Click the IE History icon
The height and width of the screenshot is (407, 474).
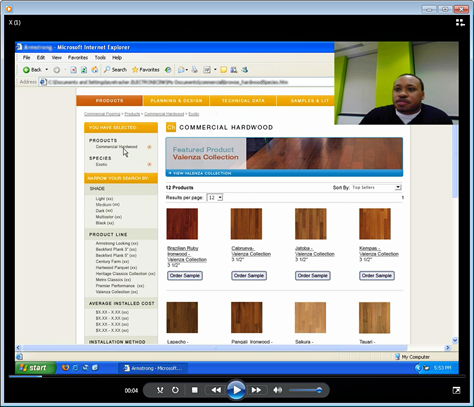[x=168, y=70]
